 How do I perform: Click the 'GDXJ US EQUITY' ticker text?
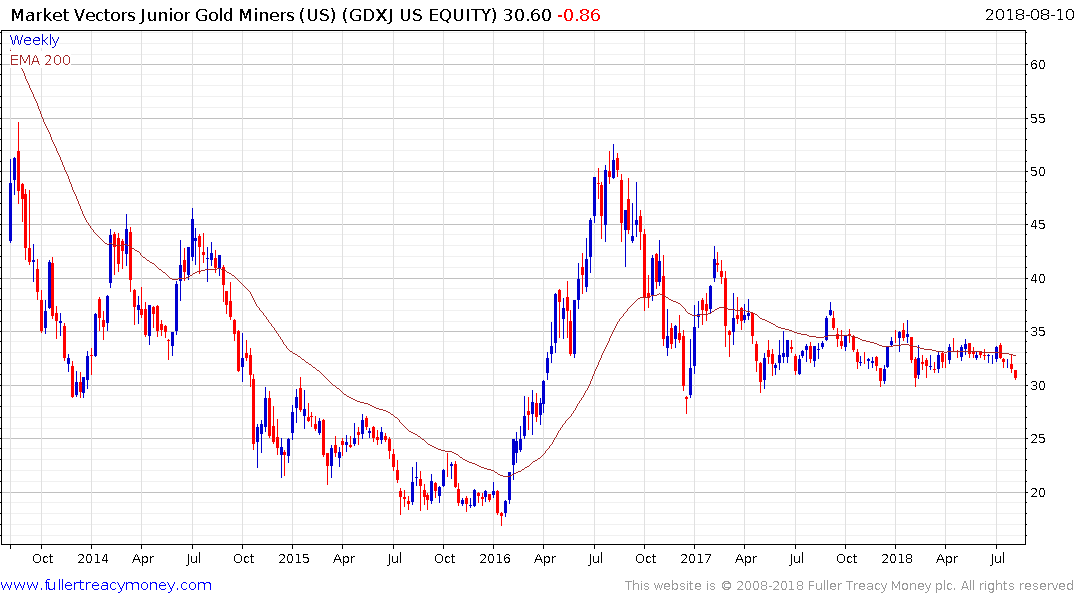coord(419,15)
